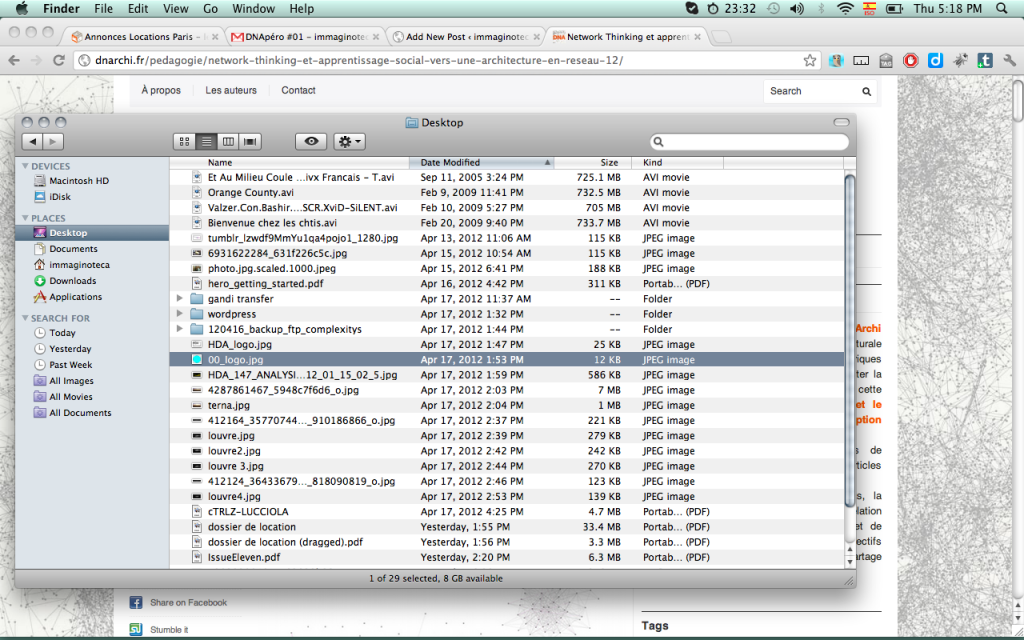
Task: Expand the wordpress folder disclosure triangle
Action: pos(180,314)
